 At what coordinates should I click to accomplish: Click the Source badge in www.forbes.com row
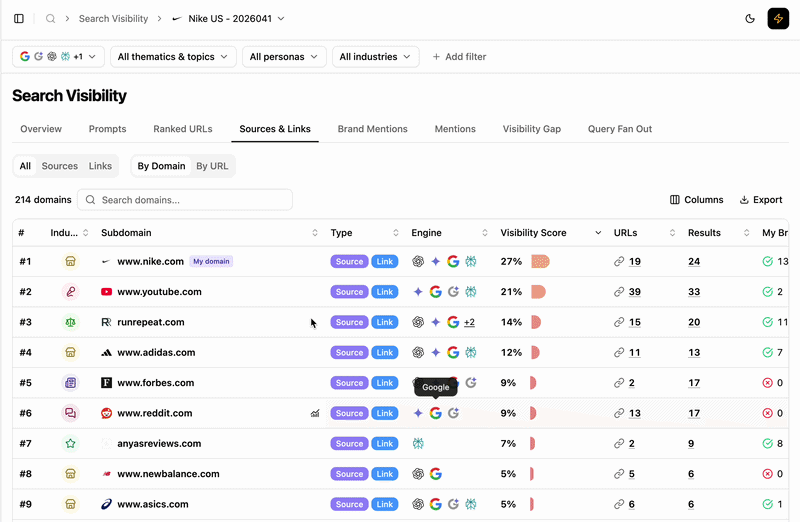pos(349,383)
